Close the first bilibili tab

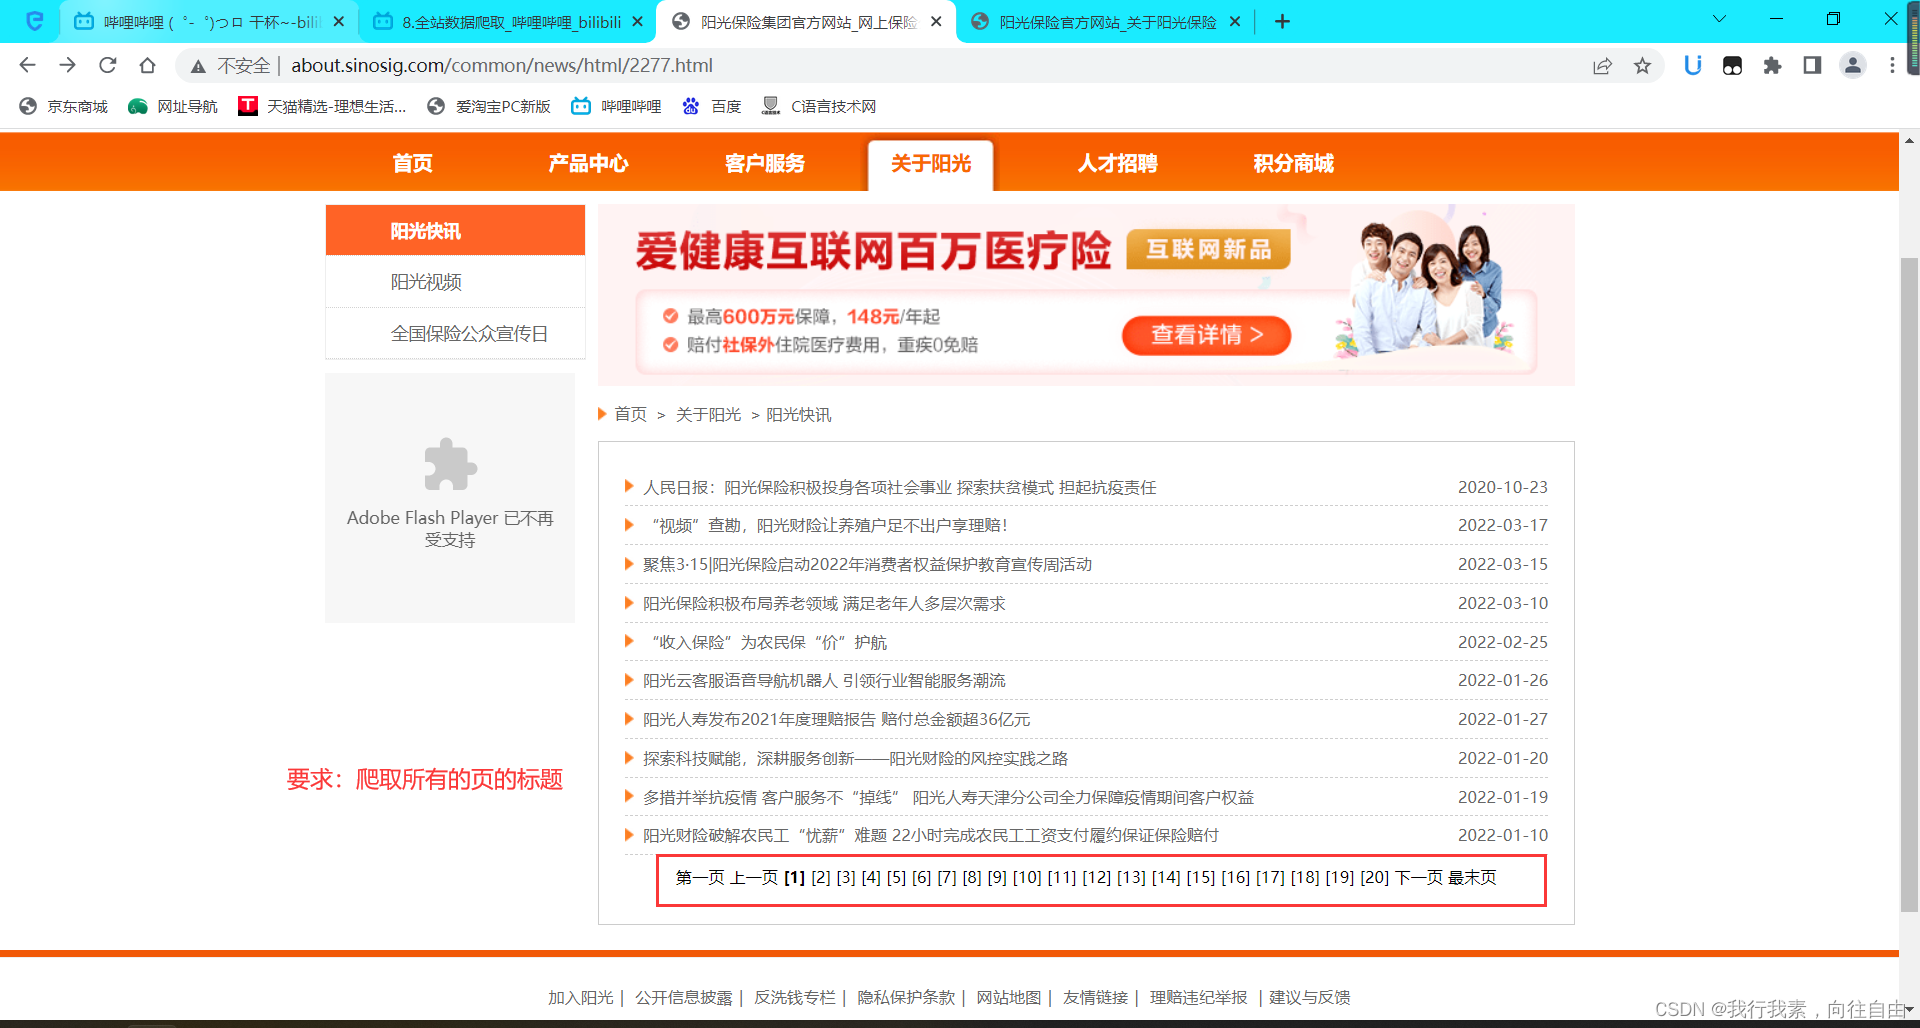pos(338,21)
